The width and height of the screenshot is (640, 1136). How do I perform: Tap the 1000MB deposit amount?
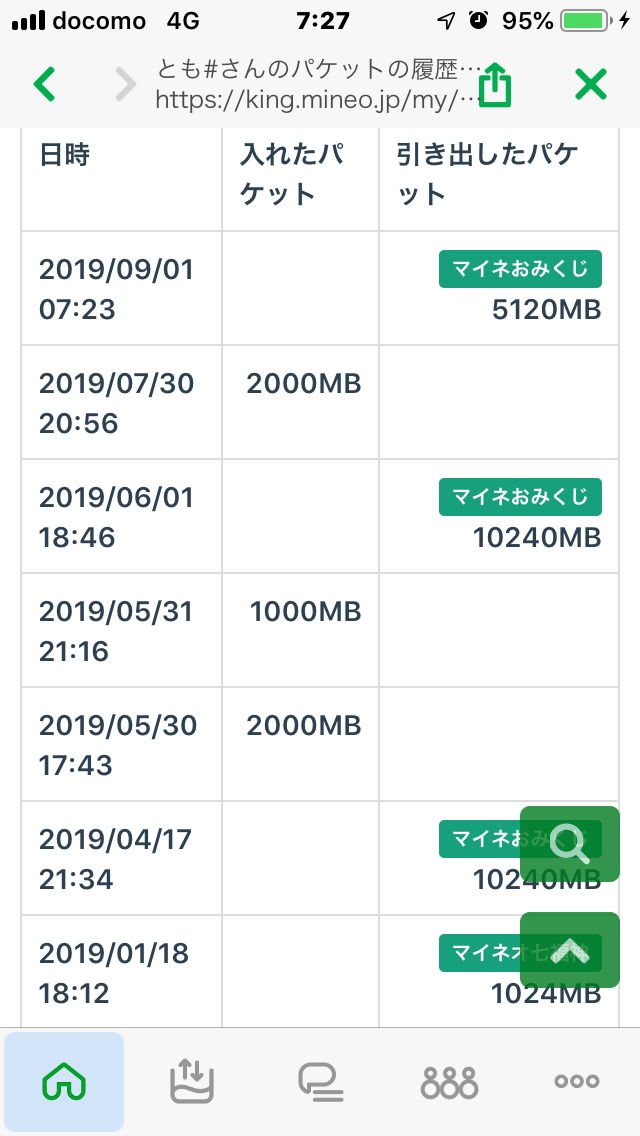click(x=305, y=611)
